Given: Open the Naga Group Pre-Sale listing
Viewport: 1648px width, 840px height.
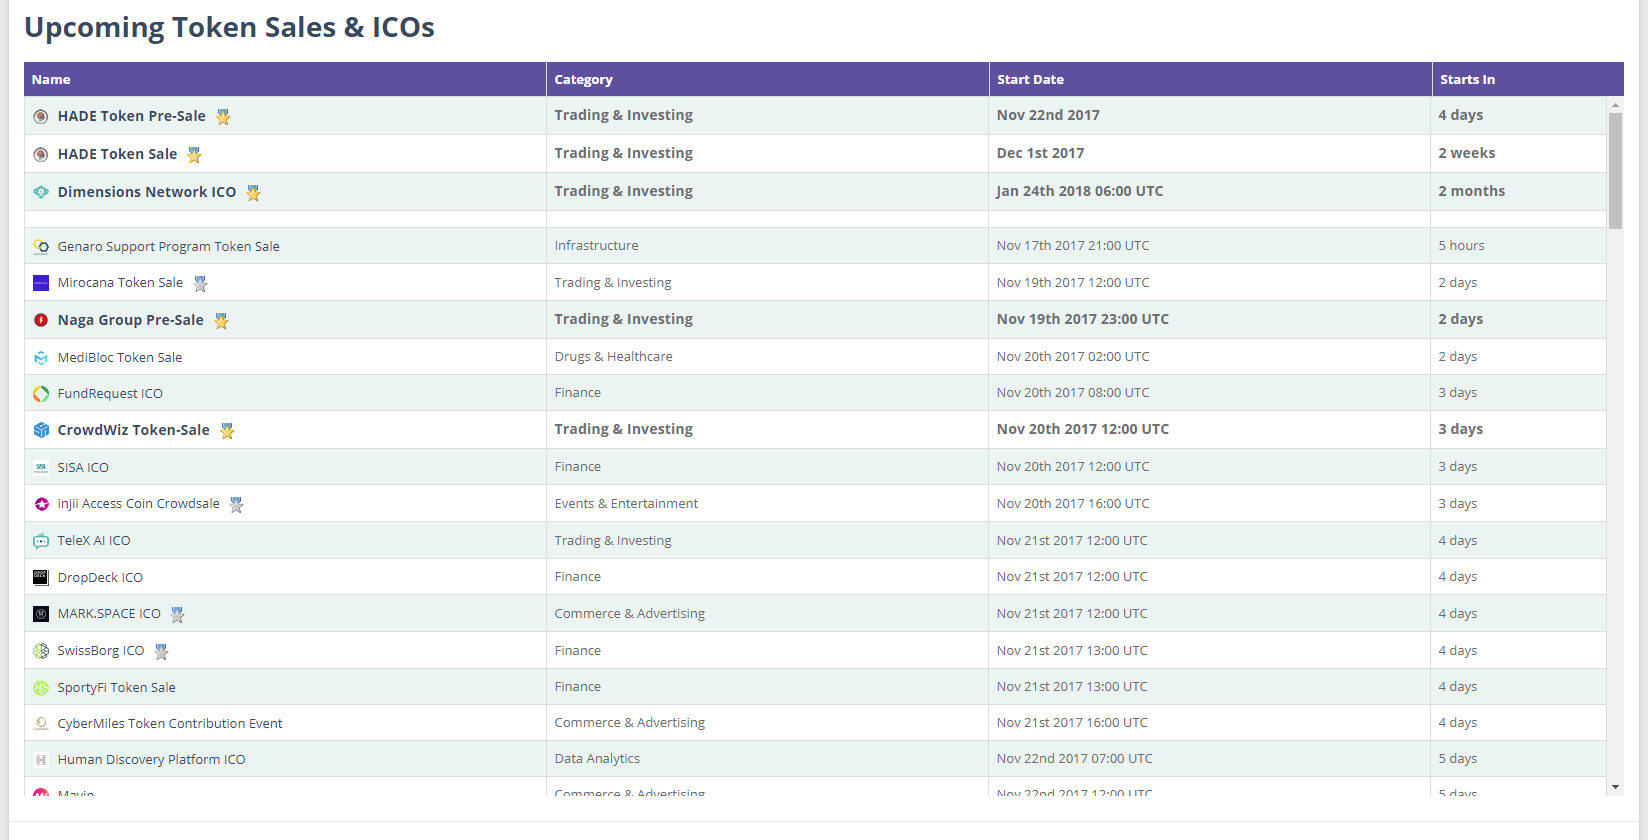Looking at the screenshot, I should coord(131,320).
